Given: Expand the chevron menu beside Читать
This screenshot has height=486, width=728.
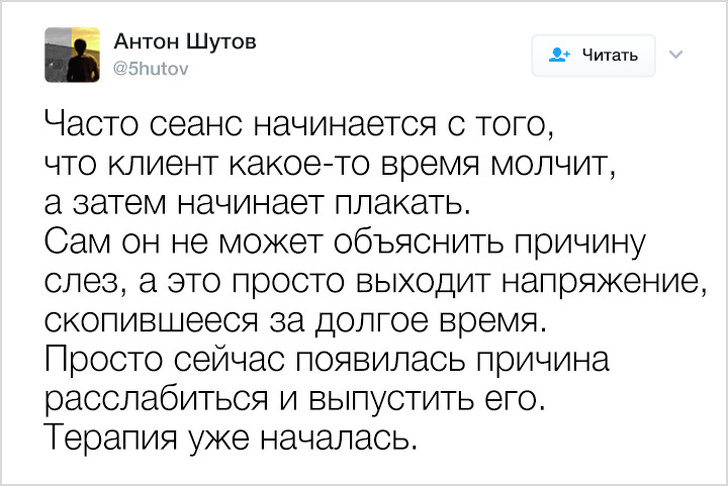Looking at the screenshot, I should point(676,54).
